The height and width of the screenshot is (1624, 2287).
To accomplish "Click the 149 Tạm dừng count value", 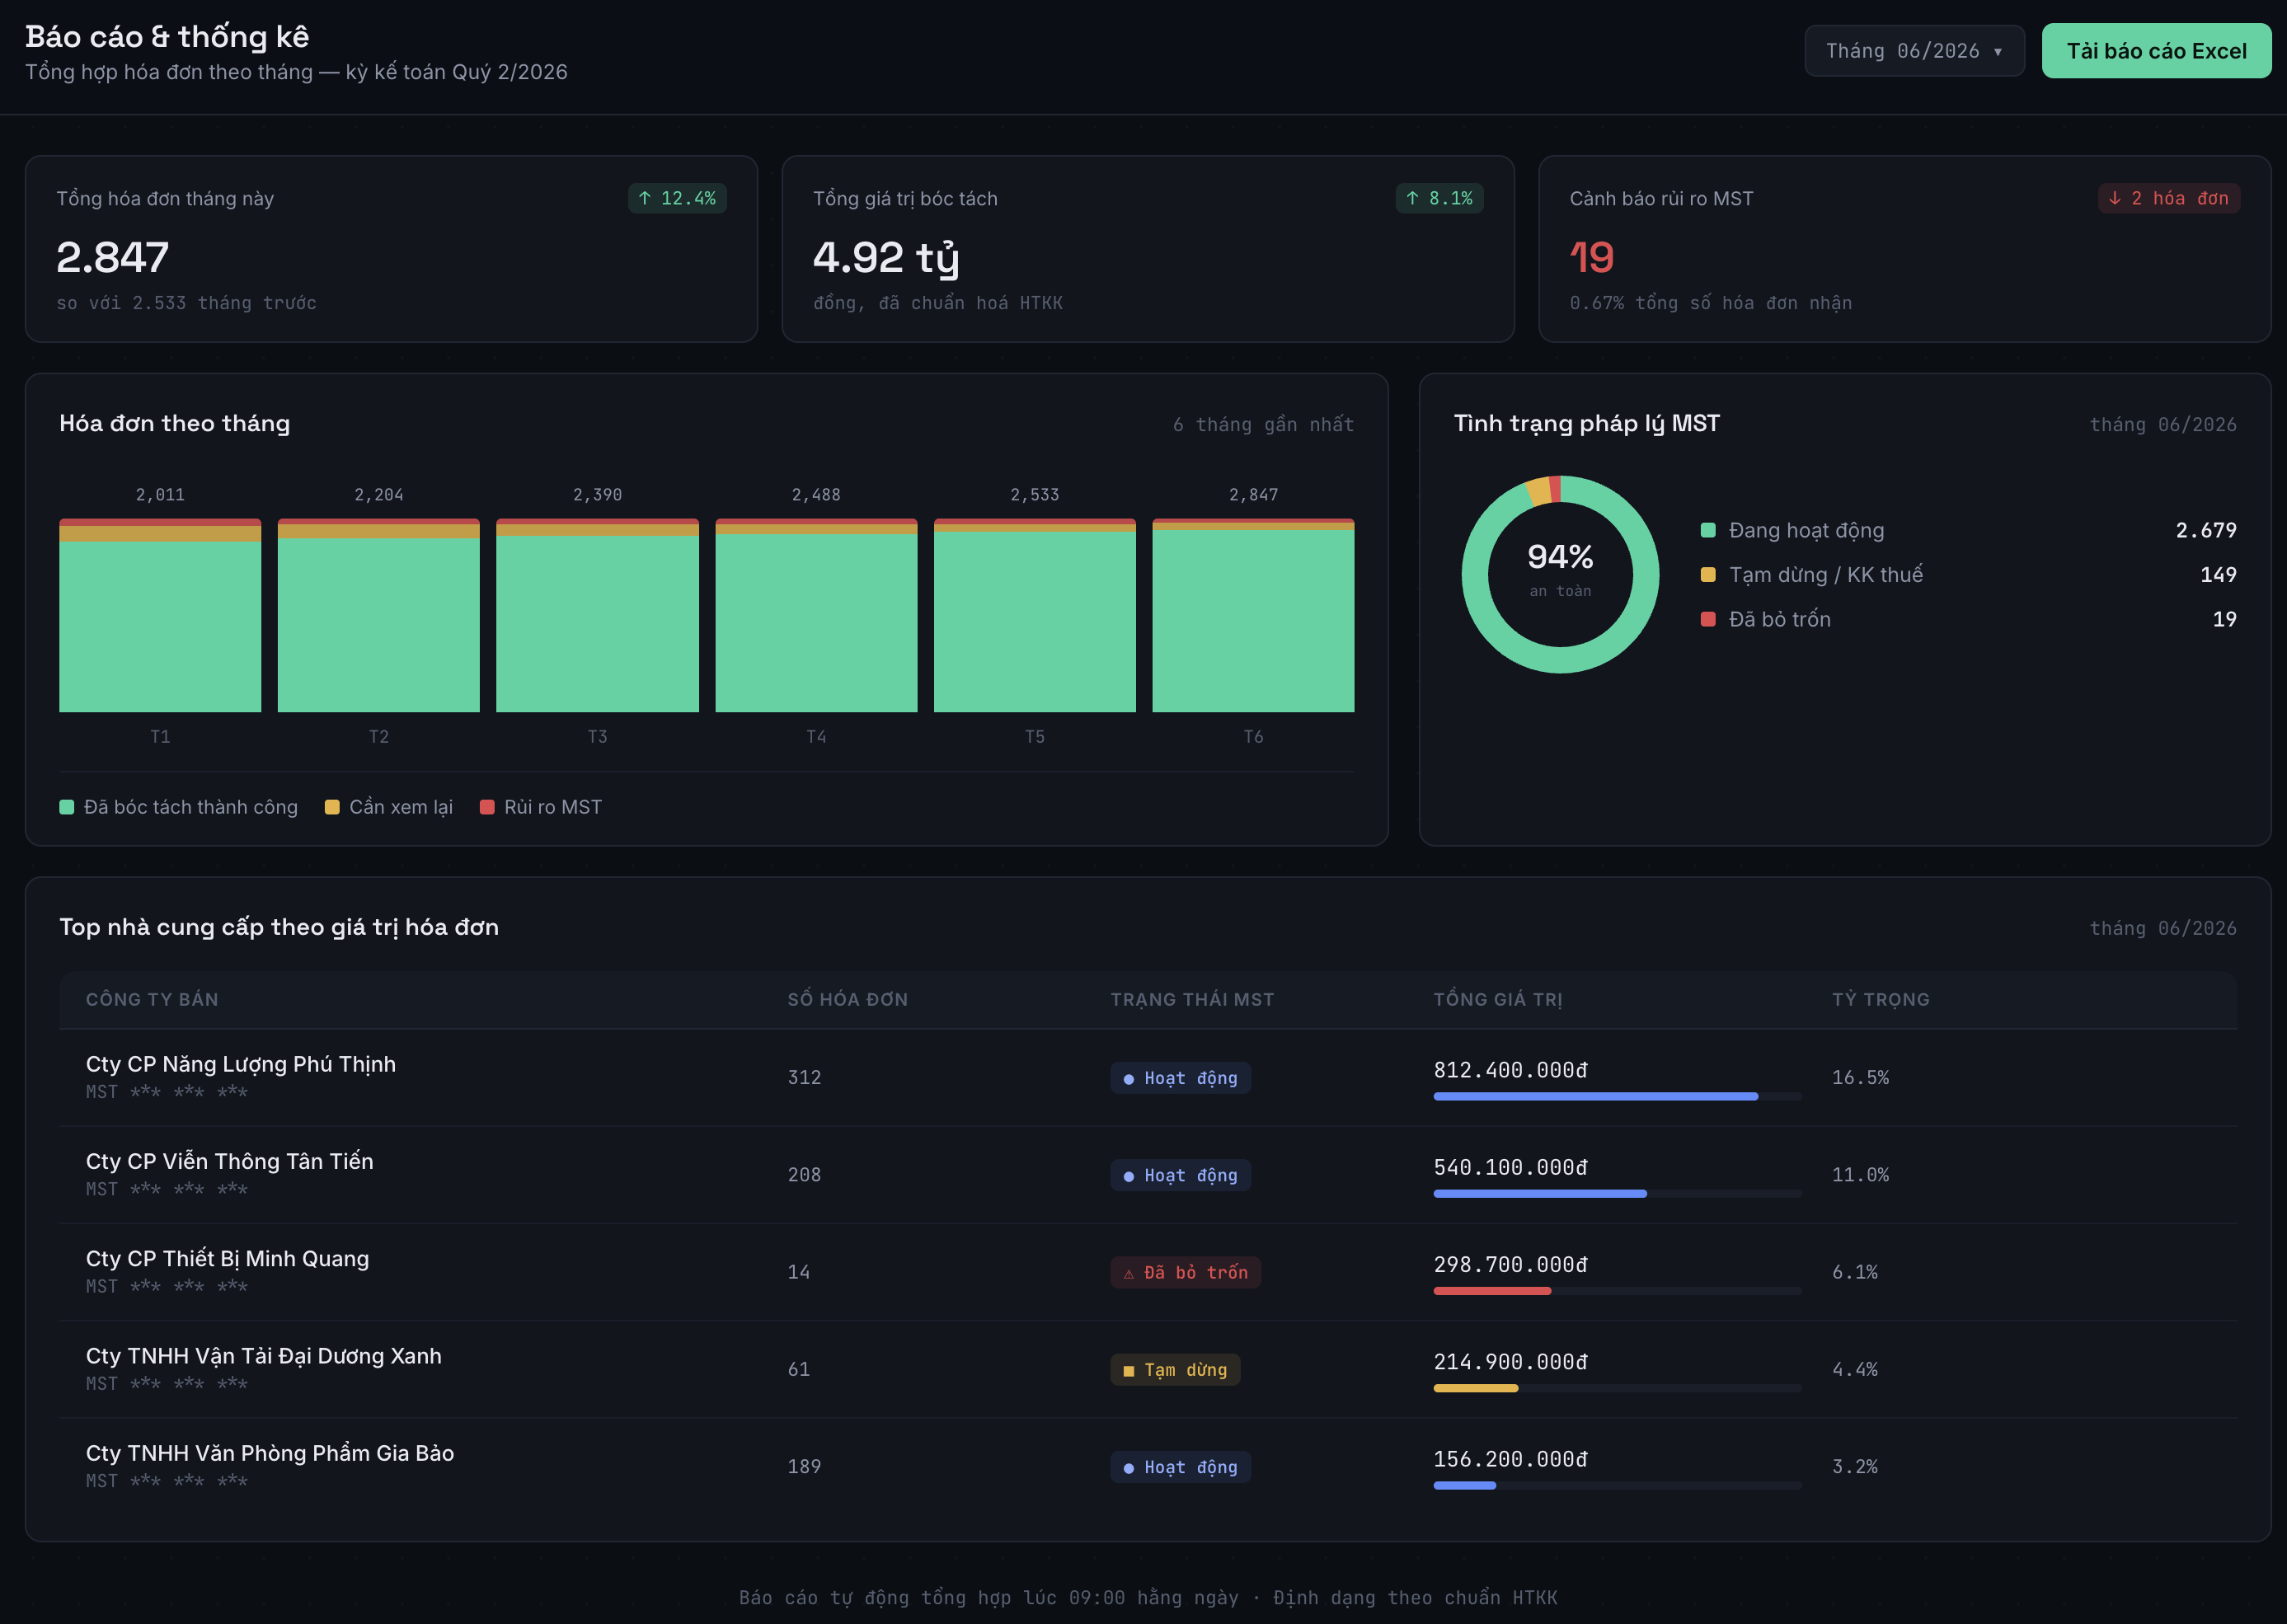I will point(2218,575).
